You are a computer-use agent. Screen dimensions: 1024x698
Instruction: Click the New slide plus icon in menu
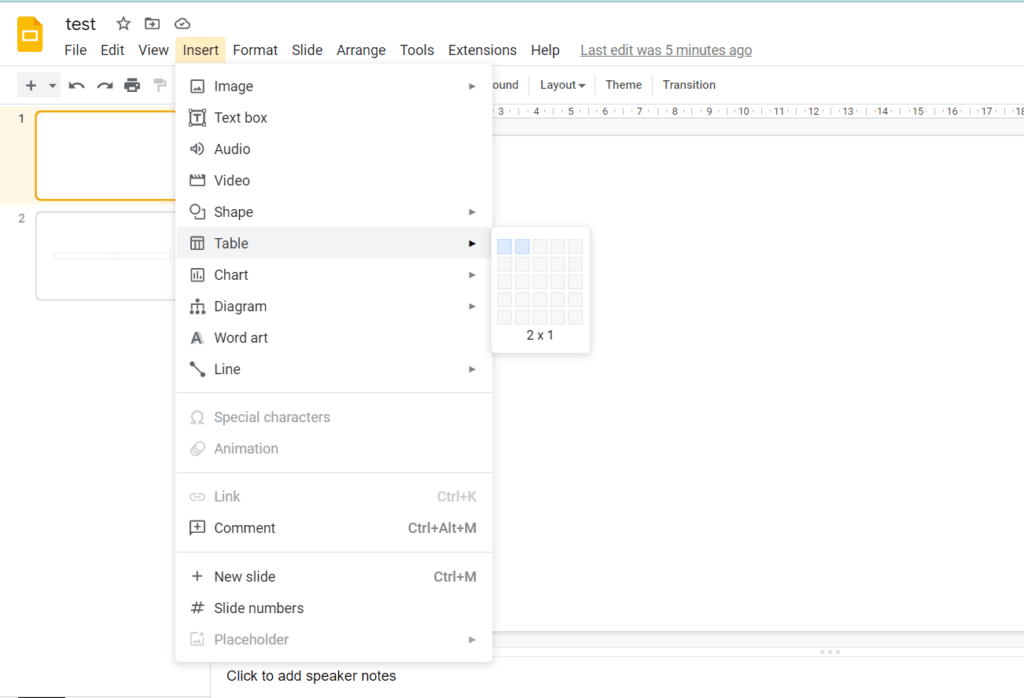(197, 576)
